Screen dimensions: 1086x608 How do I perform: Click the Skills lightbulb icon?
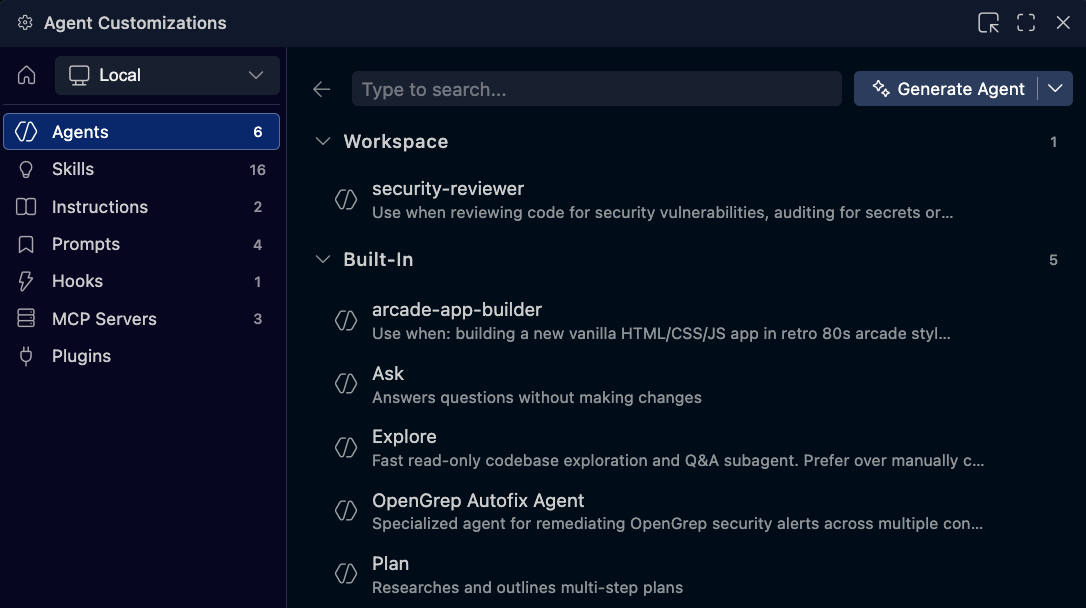click(26, 169)
